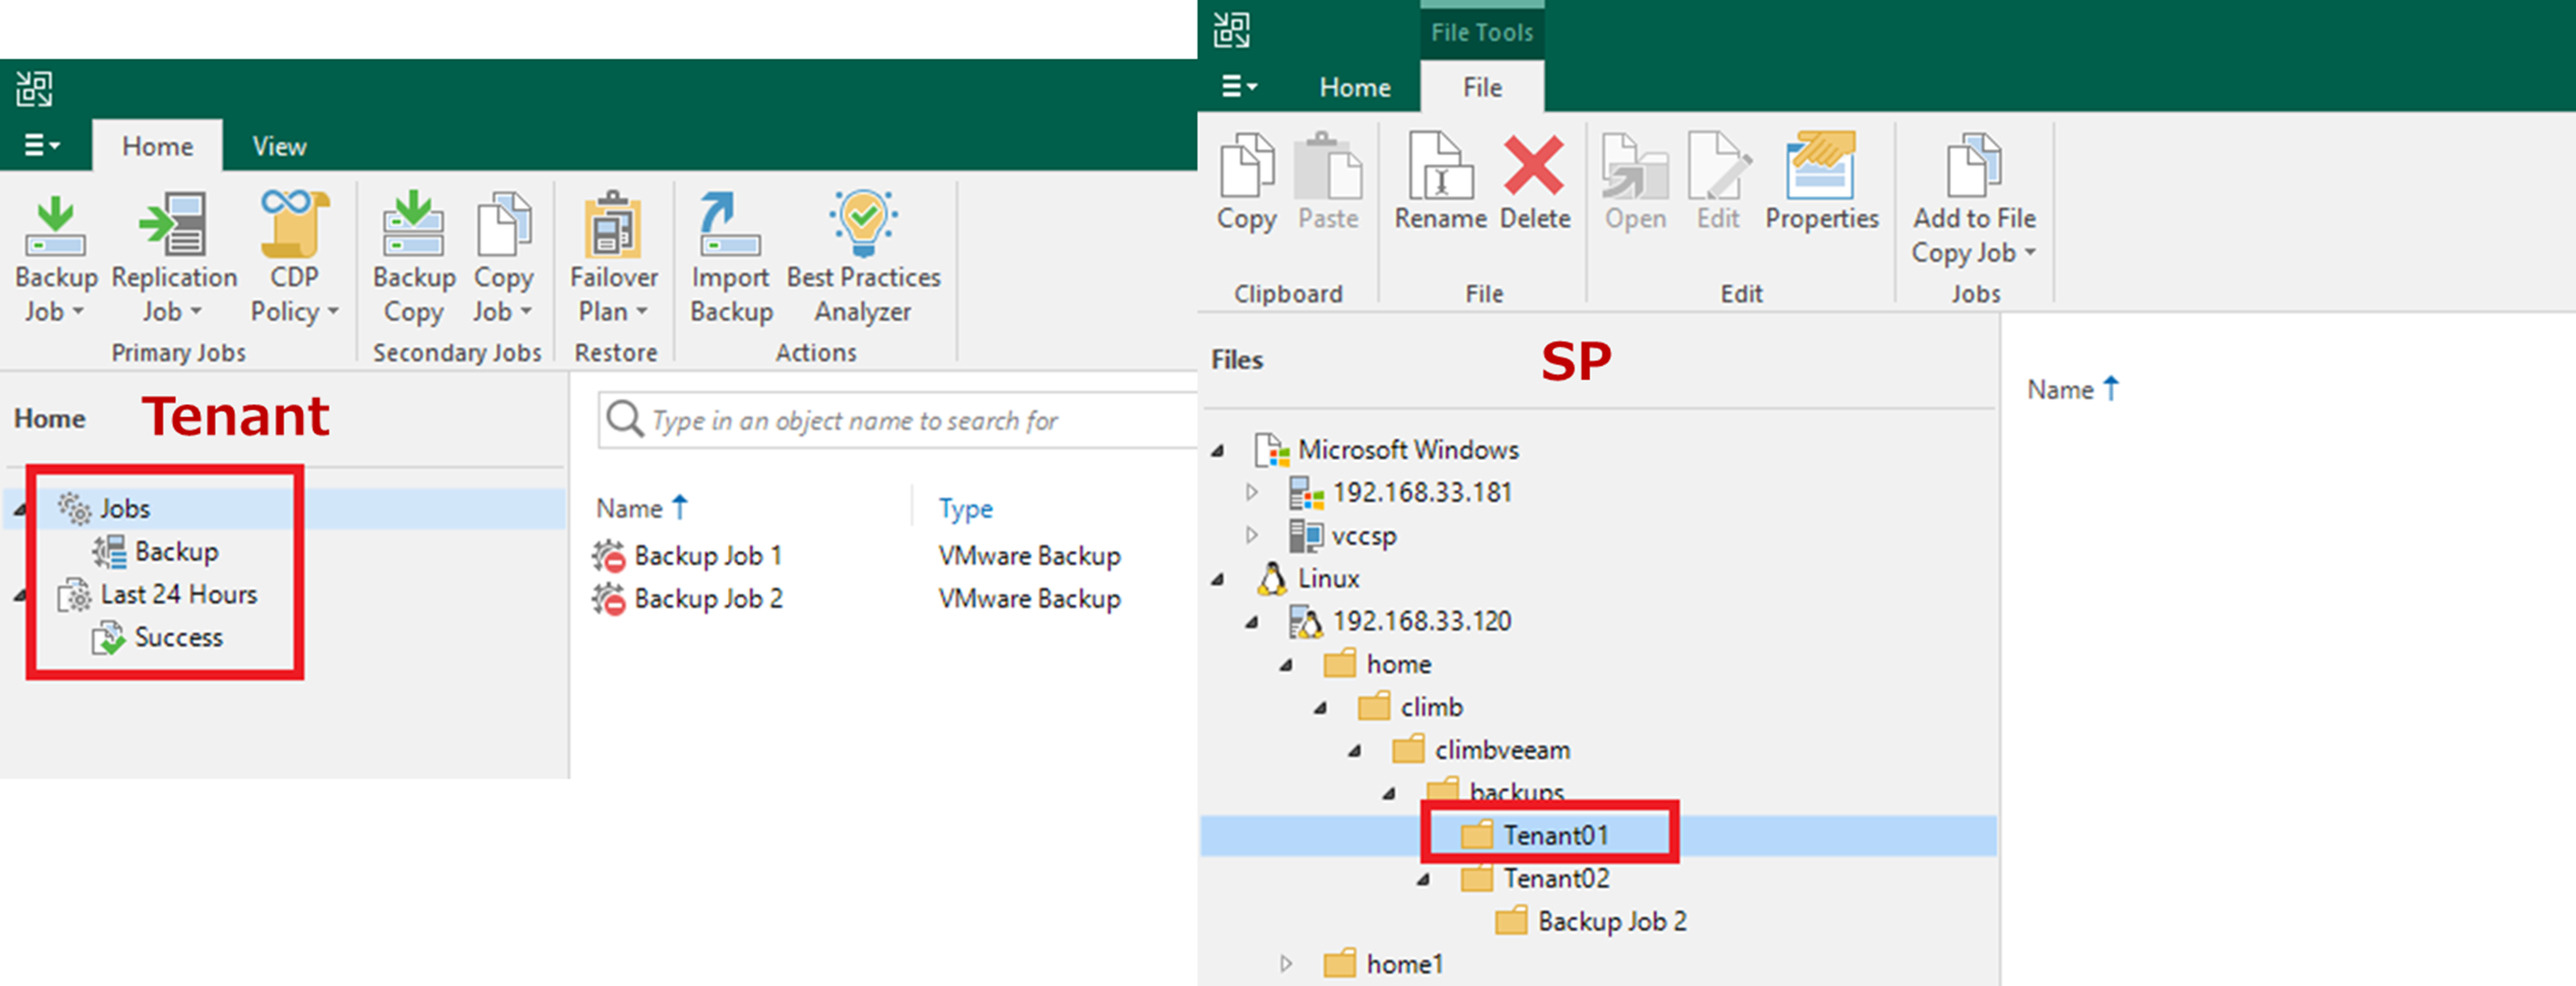Collapse the Linux tree node

point(1218,579)
